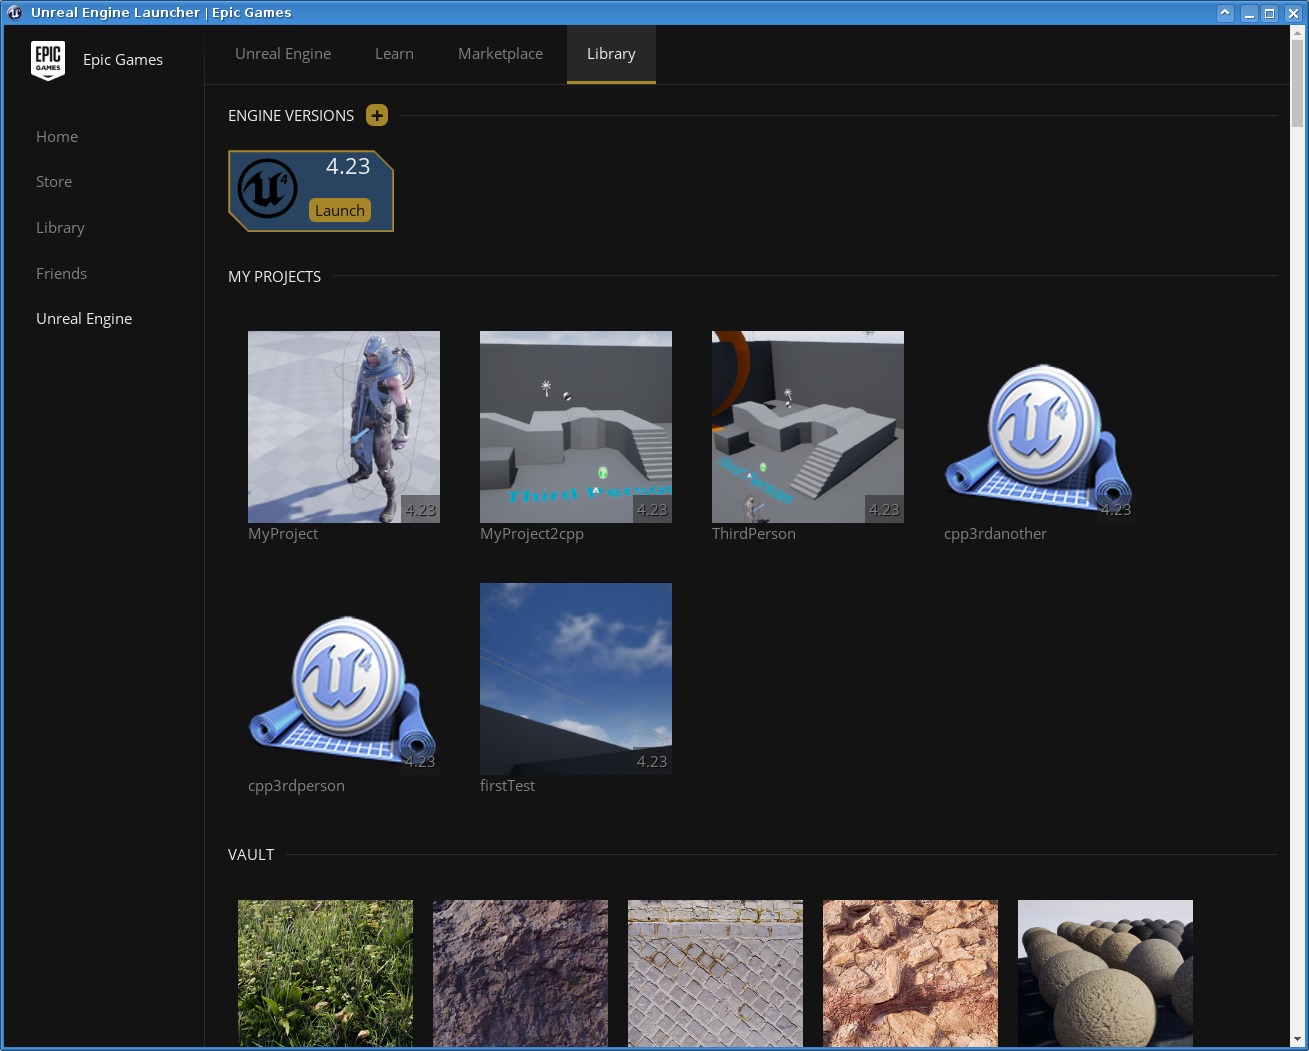Image resolution: width=1309 pixels, height=1051 pixels.
Task: Click the vertical scrollbar thumb
Action: (1298, 82)
